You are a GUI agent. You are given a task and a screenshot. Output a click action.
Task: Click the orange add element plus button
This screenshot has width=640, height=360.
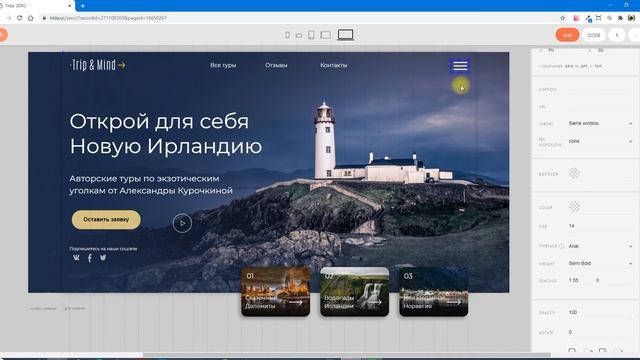point(2,35)
